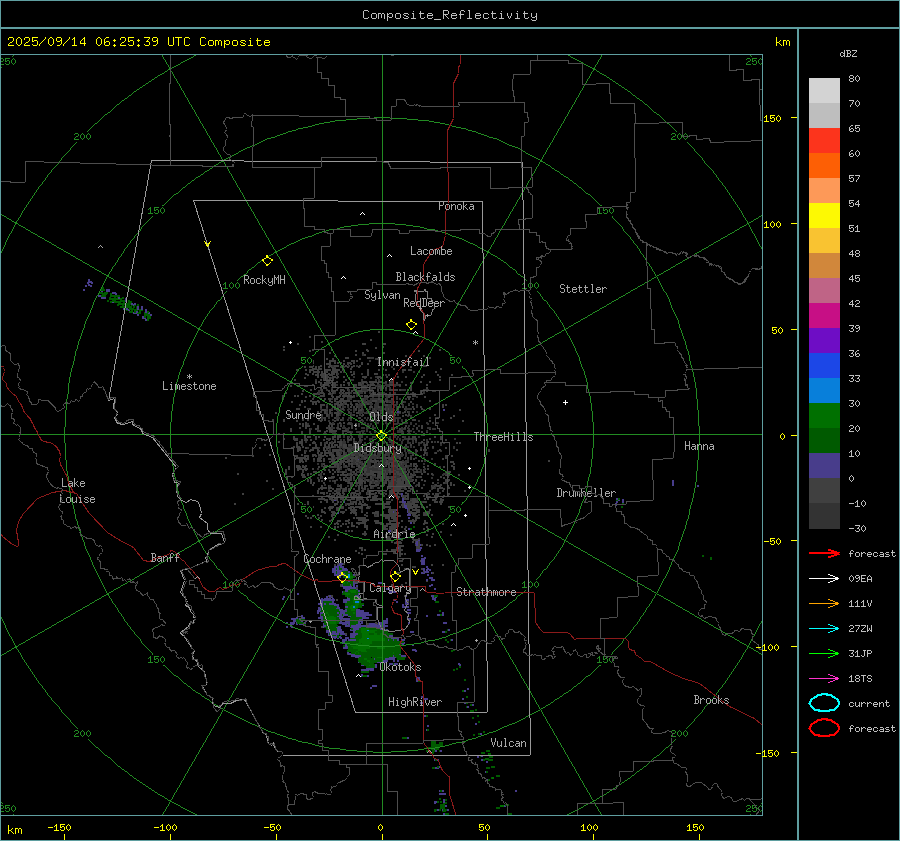Viewport: 900px width, 841px height.
Task: Click the dark green 10-20 dBZ swatch
Action: (824, 441)
